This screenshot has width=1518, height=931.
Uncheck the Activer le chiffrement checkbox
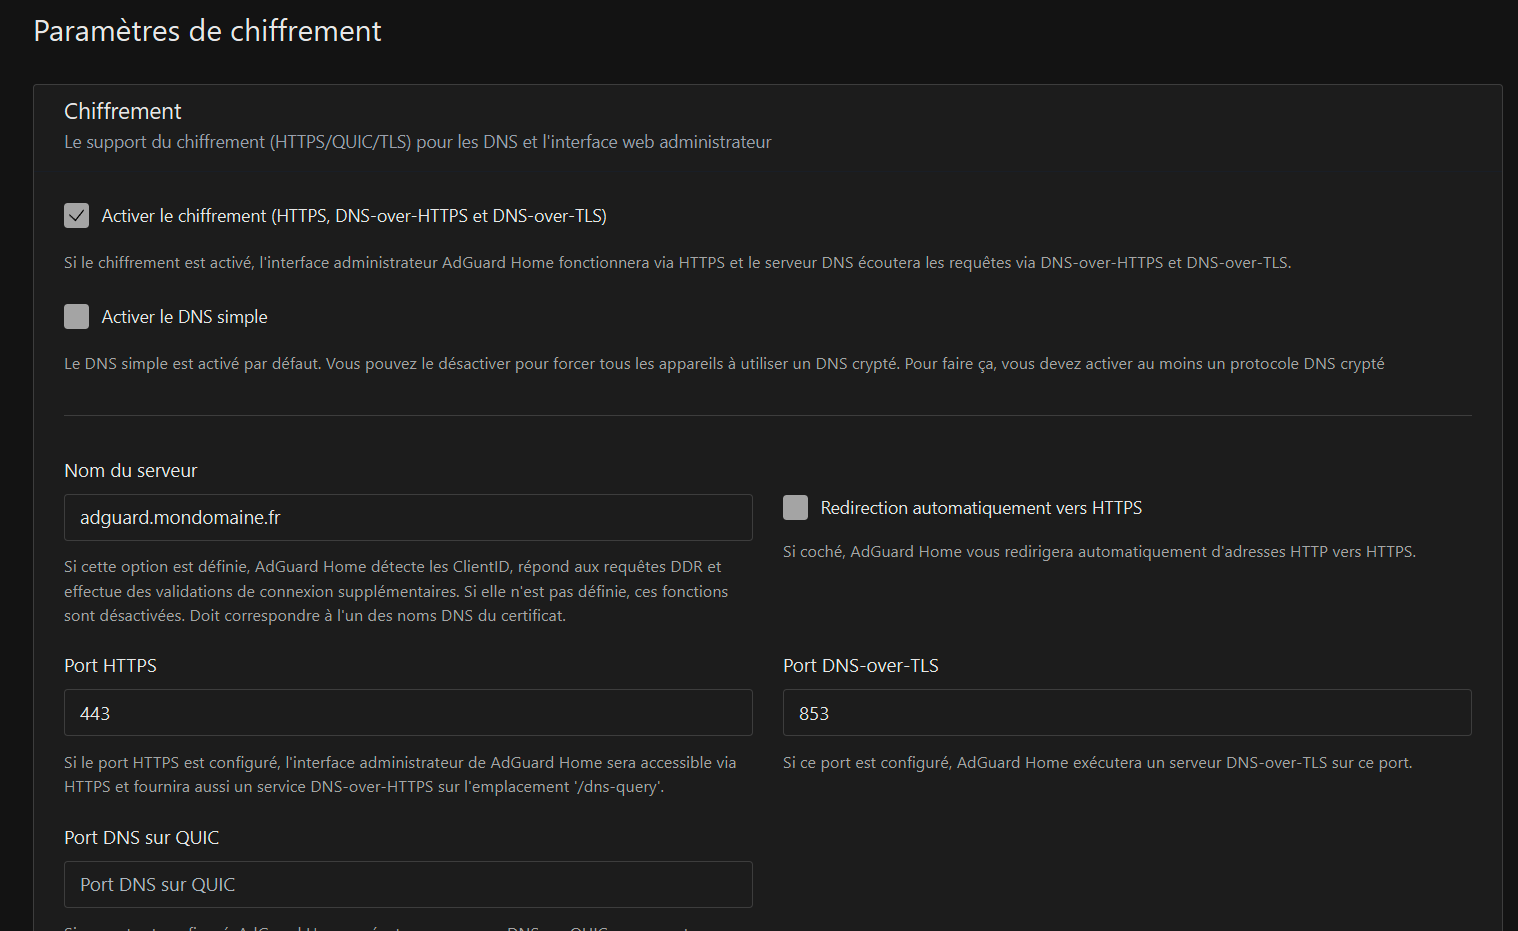76,216
